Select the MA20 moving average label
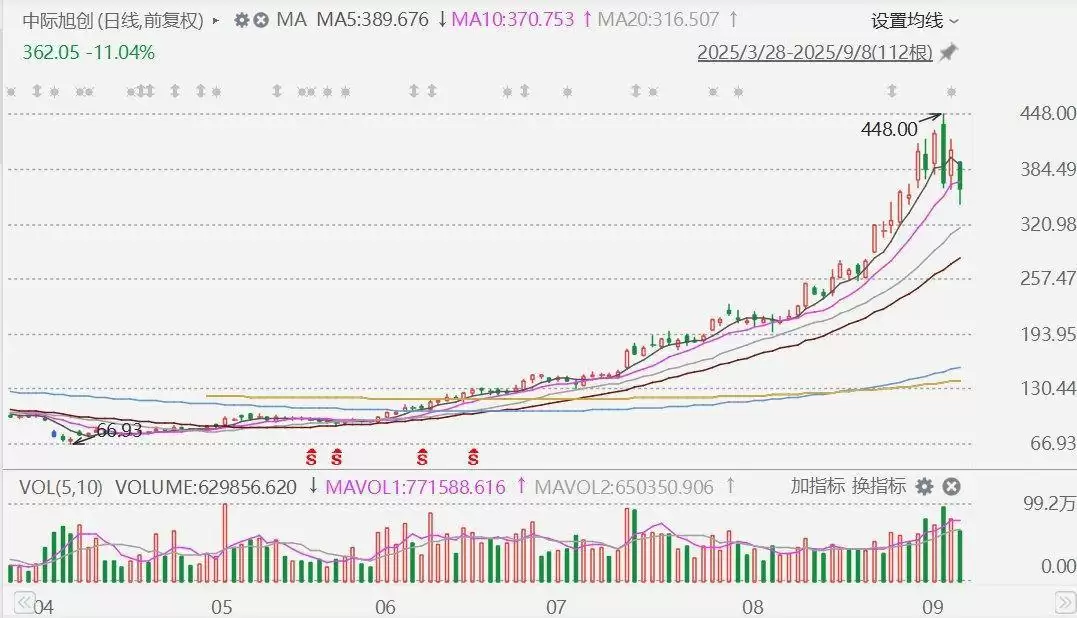Viewport: 1077px width, 618px height. (x=661, y=20)
